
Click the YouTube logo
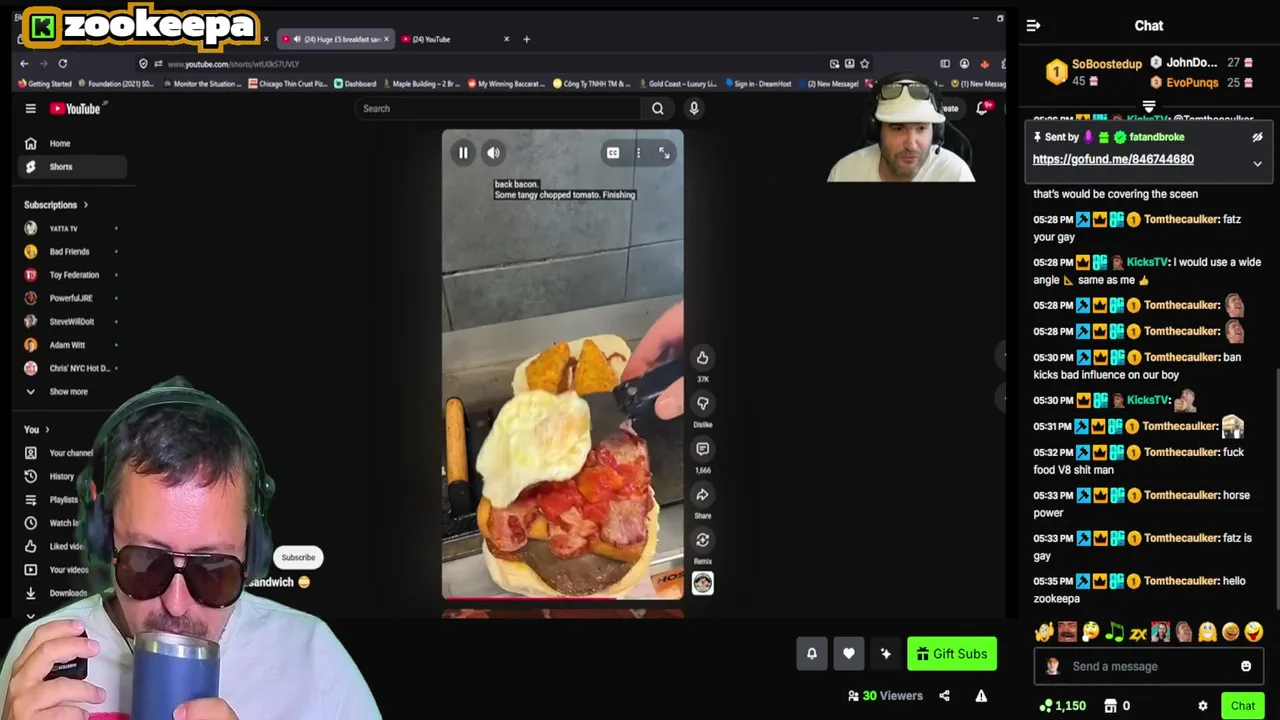[75, 108]
